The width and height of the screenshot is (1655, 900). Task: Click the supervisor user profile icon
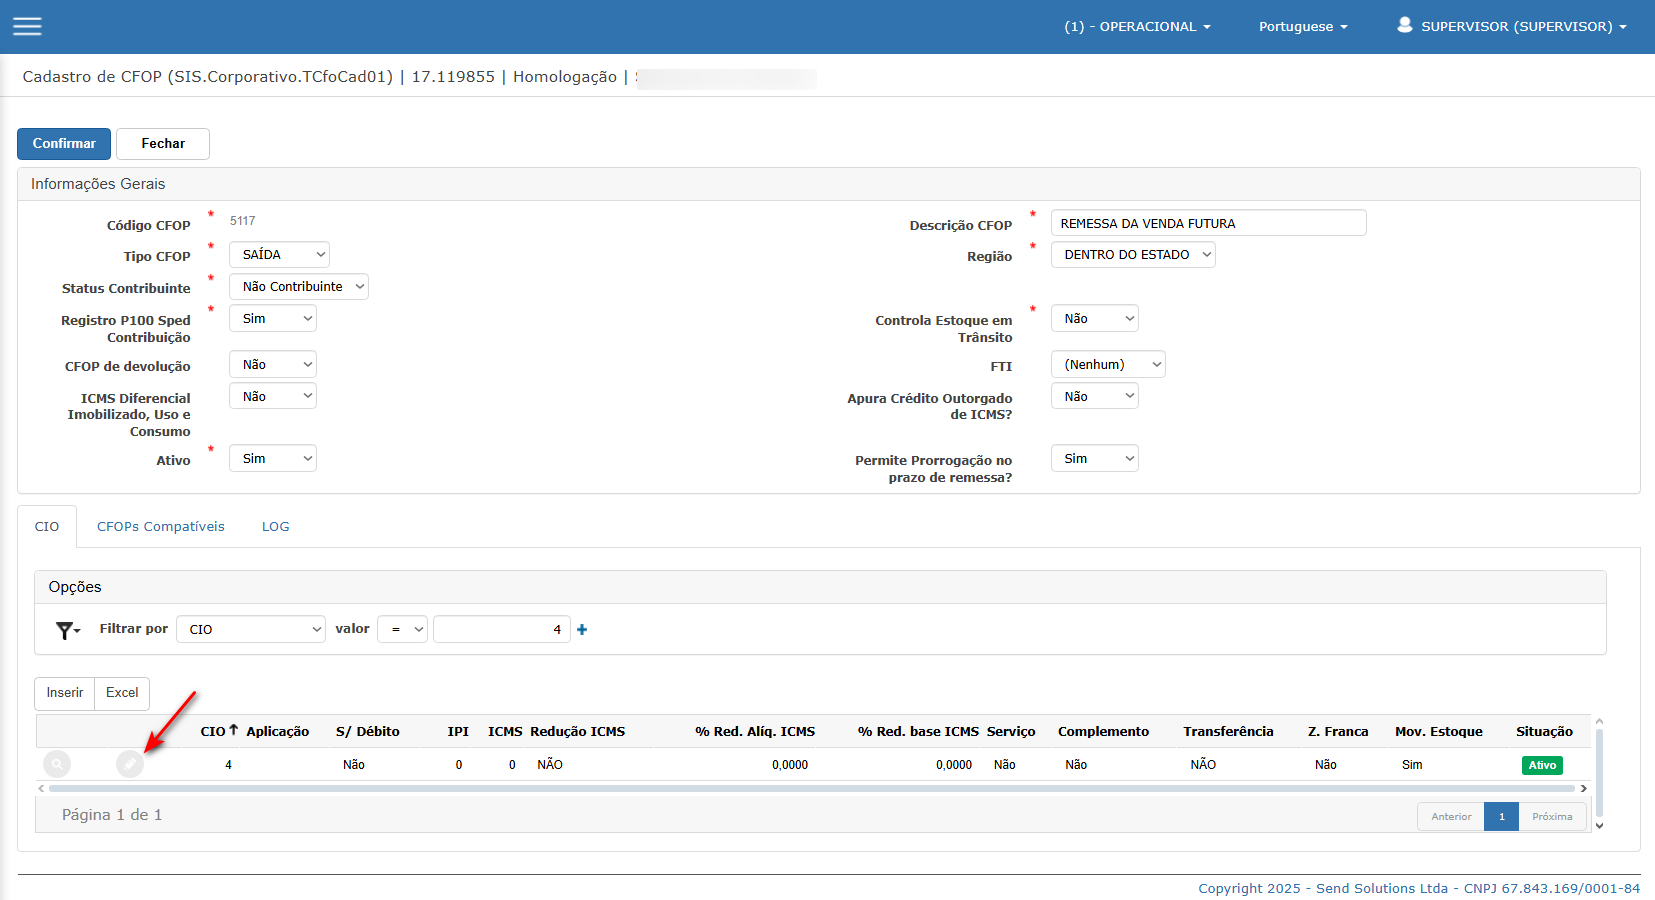(1405, 25)
